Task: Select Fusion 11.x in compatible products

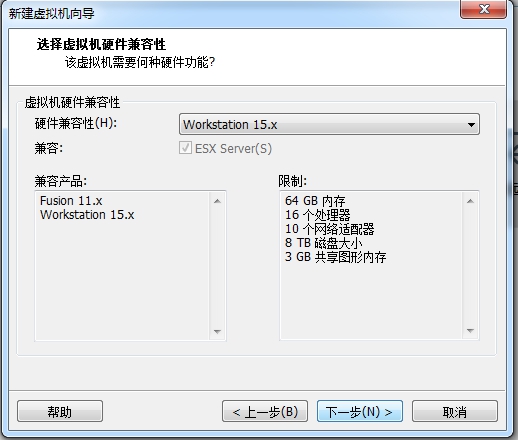Action: 71,201
